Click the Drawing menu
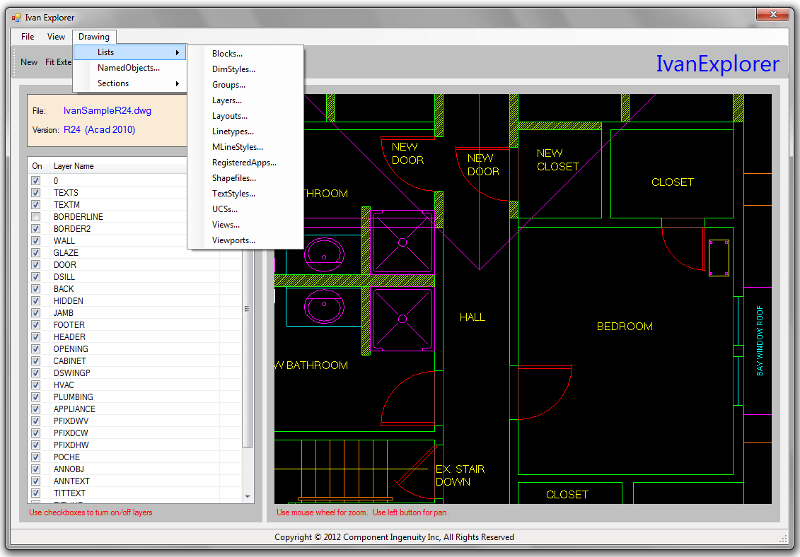Screen dimensions: 800x557 [94, 37]
